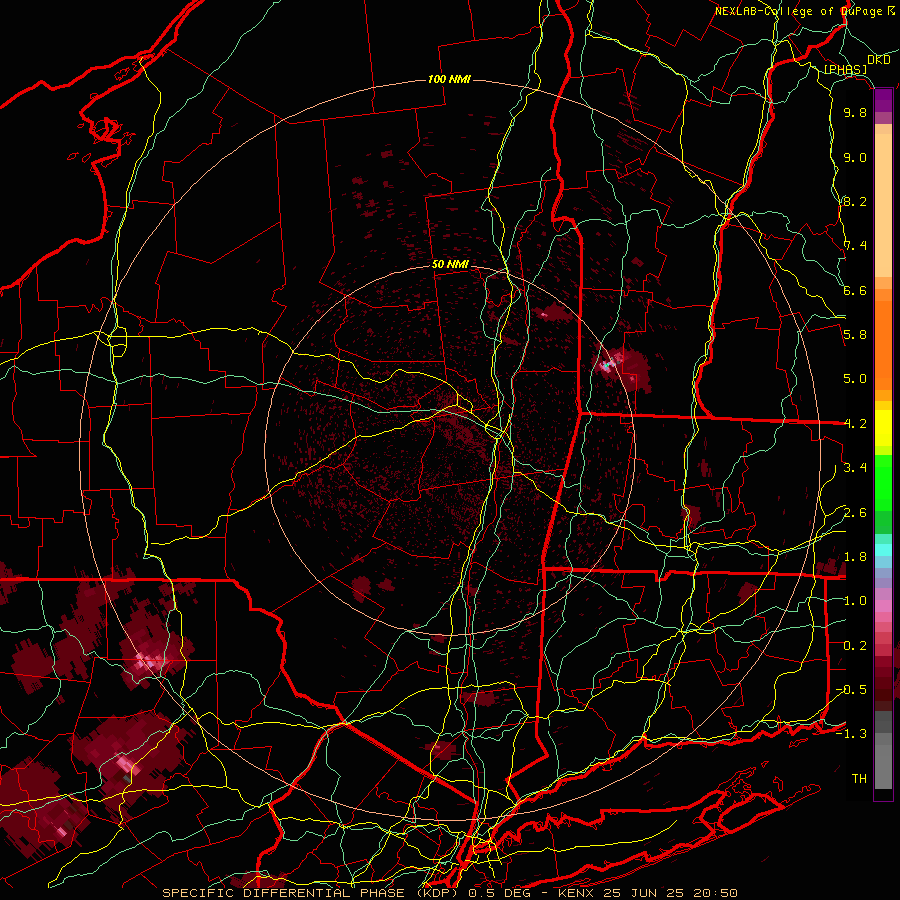Click the '0.5 DEG' elevation text
This screenshot has height=900, width=900.
coord(498,893)
